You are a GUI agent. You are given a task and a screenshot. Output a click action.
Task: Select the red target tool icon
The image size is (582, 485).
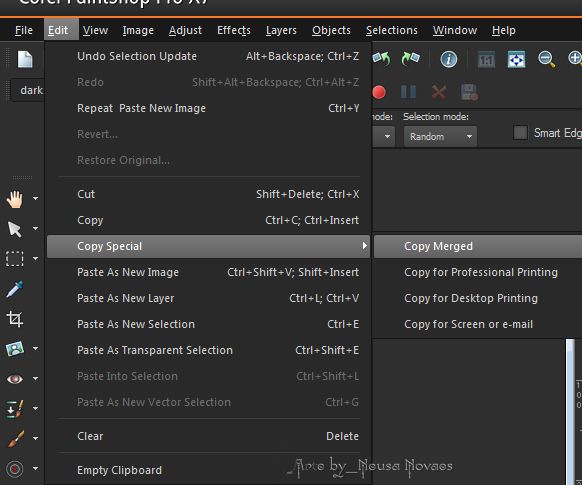[14, 469]
